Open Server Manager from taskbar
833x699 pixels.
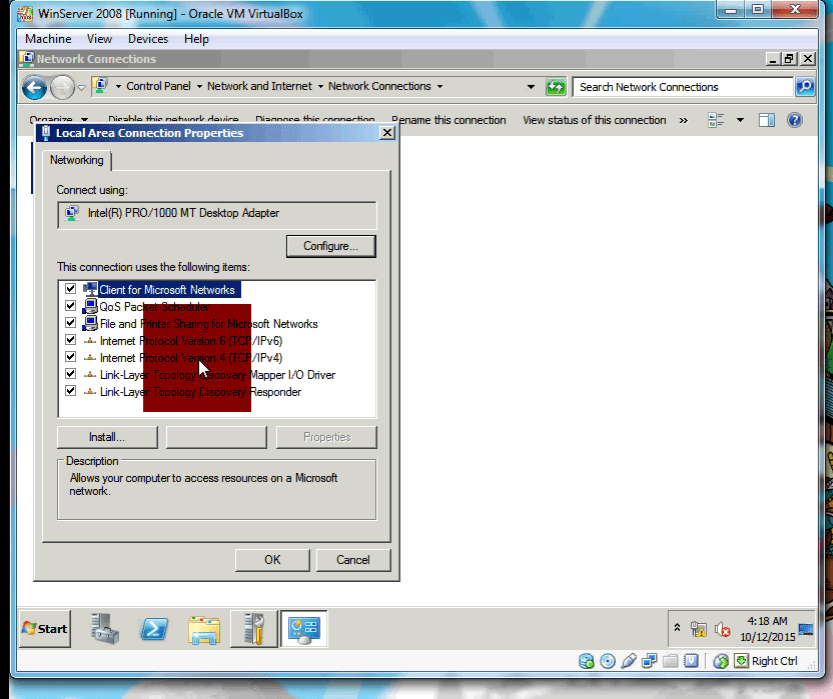click(104, 629)
